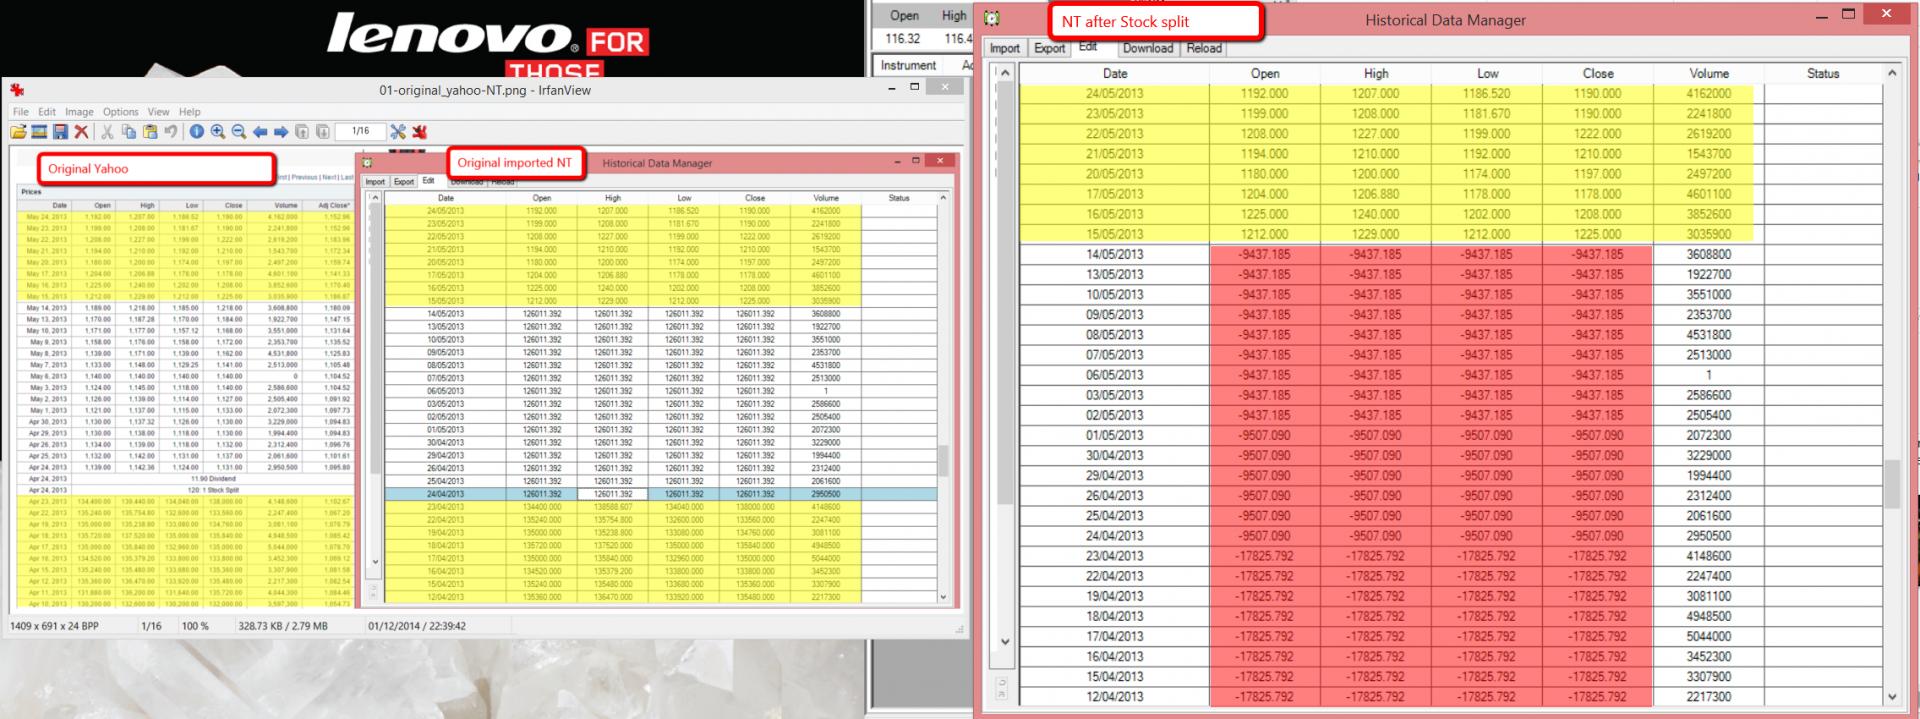
Task: Click Volume cell 2217300
Action: point(1709,697)
